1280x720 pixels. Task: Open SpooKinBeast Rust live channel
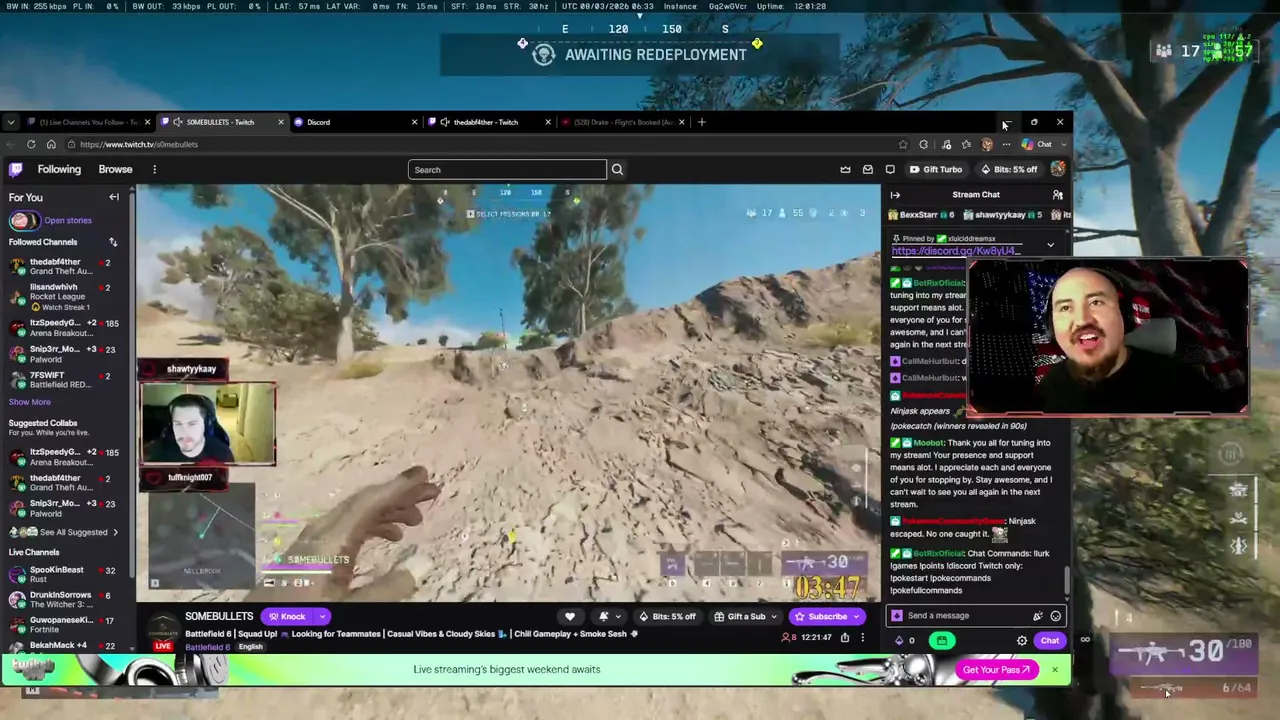(64, 574)
